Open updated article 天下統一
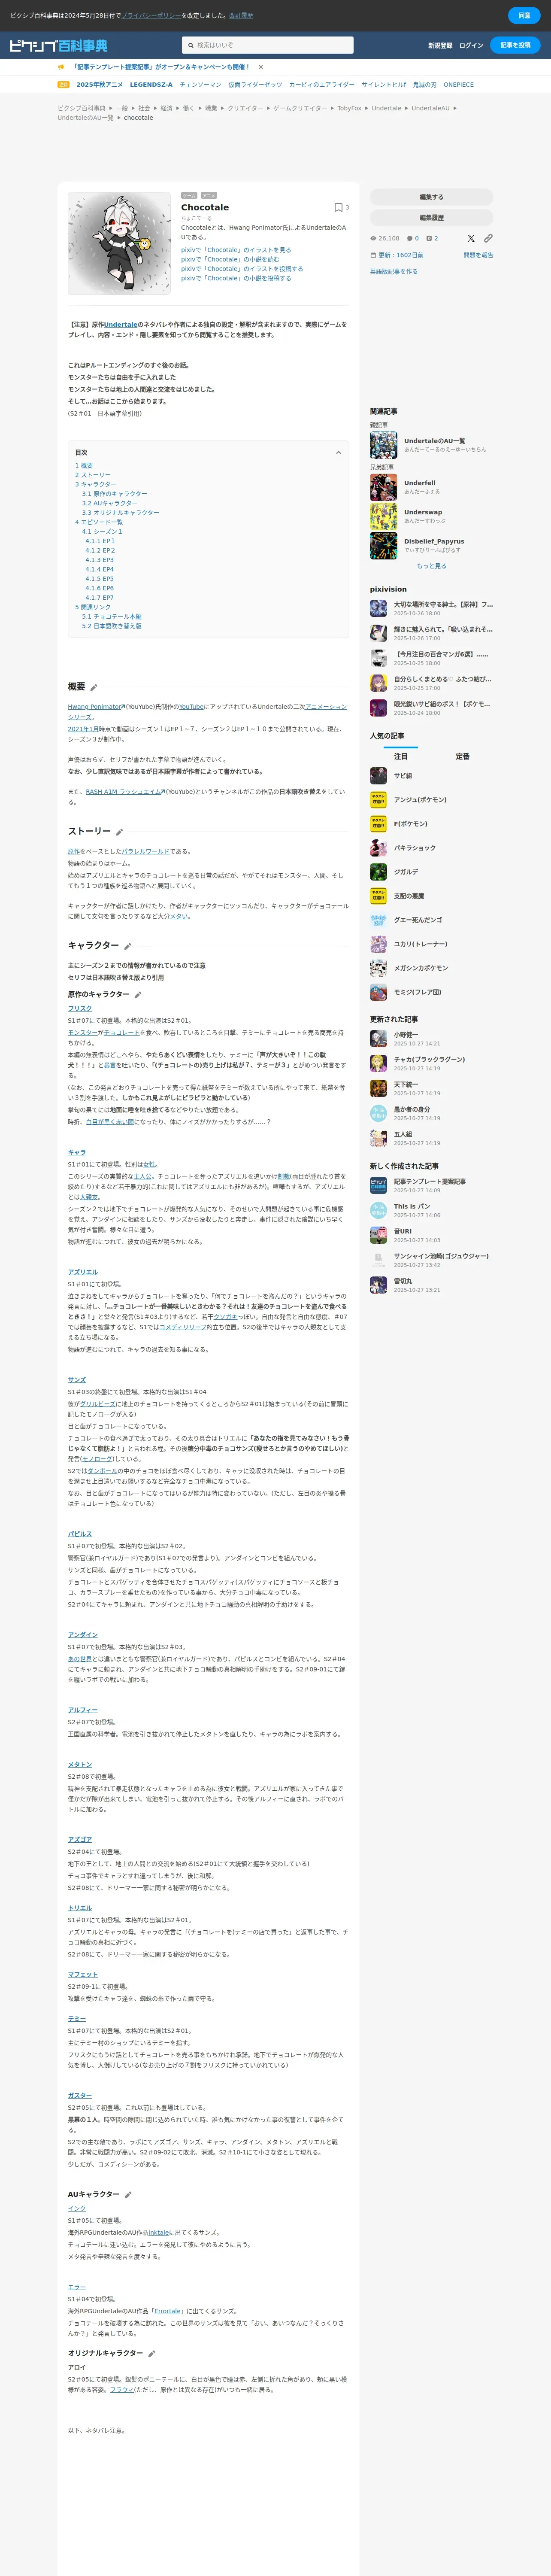The height and width of the screenshot is (2576, 551). pyautogui.click(x=406, y=1084)
